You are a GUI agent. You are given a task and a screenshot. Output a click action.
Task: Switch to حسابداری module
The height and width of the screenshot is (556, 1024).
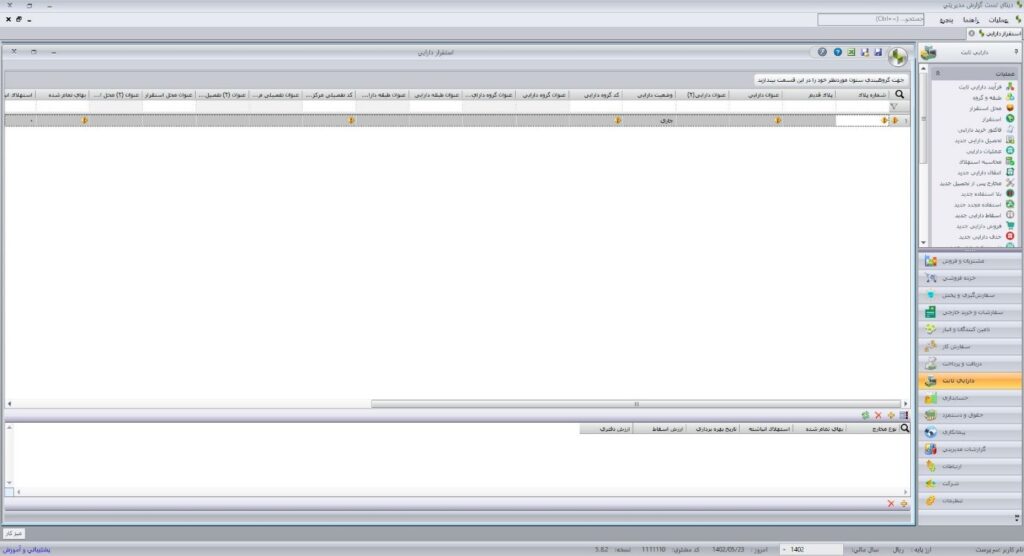click(970, 398)
